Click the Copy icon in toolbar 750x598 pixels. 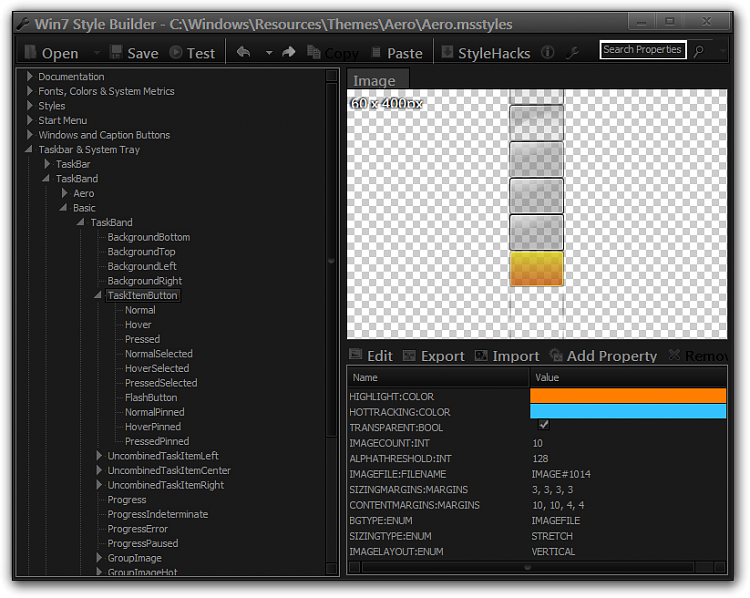coord(314,52)
